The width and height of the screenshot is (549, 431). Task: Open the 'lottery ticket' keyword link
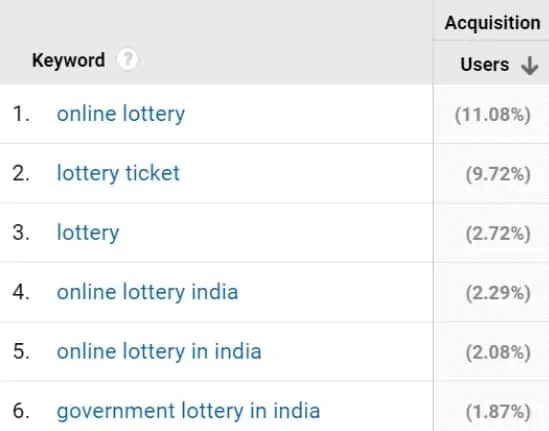click(118, 173)
